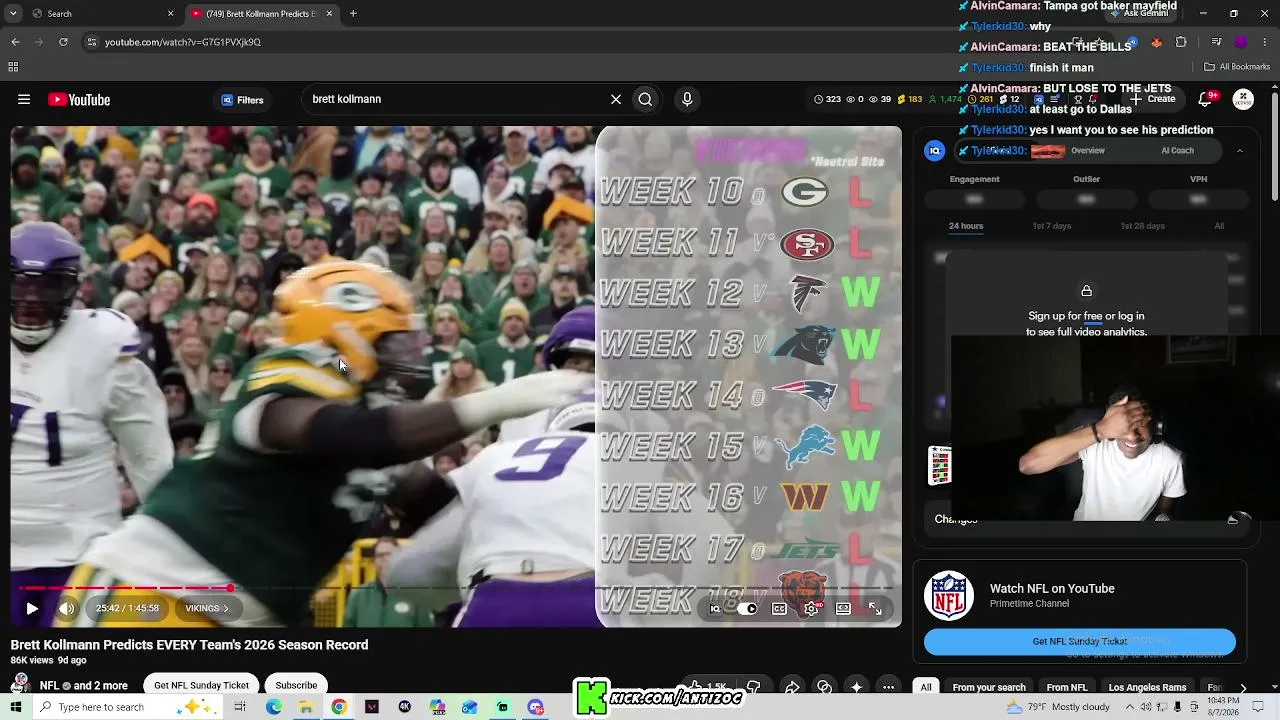
Task: Open a new browser tab
Action: (353, 14)
